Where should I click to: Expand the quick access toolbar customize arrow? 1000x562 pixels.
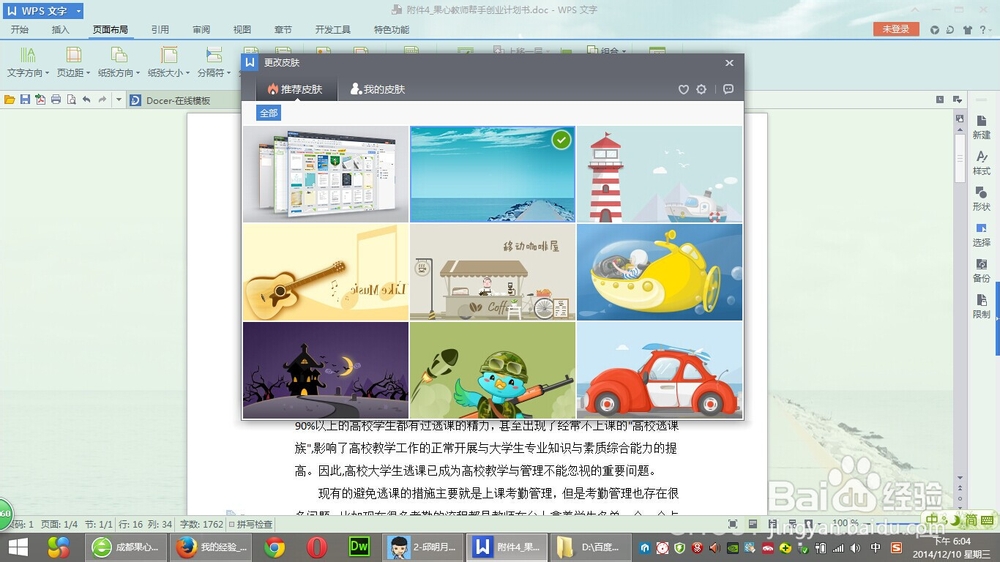click(119, 100)
